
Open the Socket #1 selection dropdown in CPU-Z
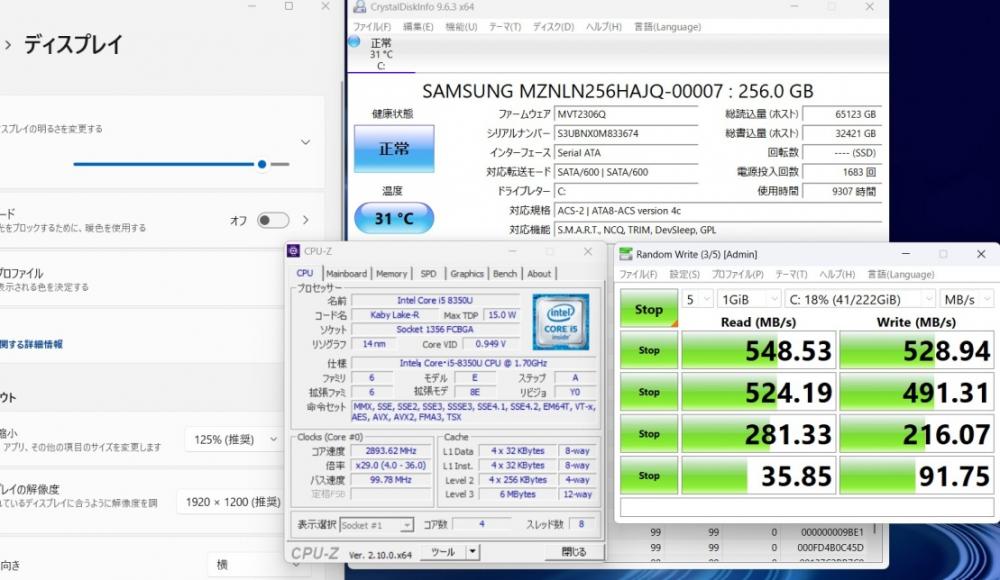tap(376, 525)
